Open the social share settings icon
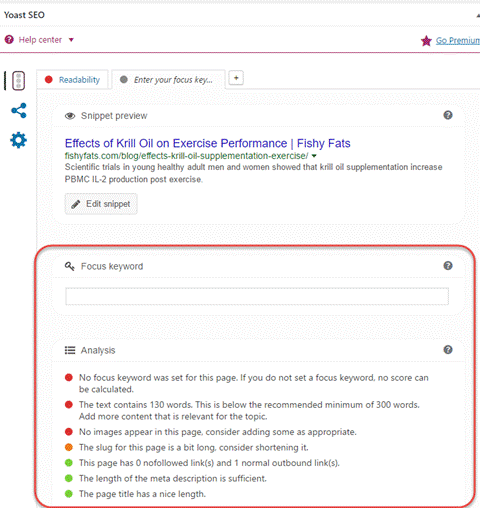 (19, 110)
